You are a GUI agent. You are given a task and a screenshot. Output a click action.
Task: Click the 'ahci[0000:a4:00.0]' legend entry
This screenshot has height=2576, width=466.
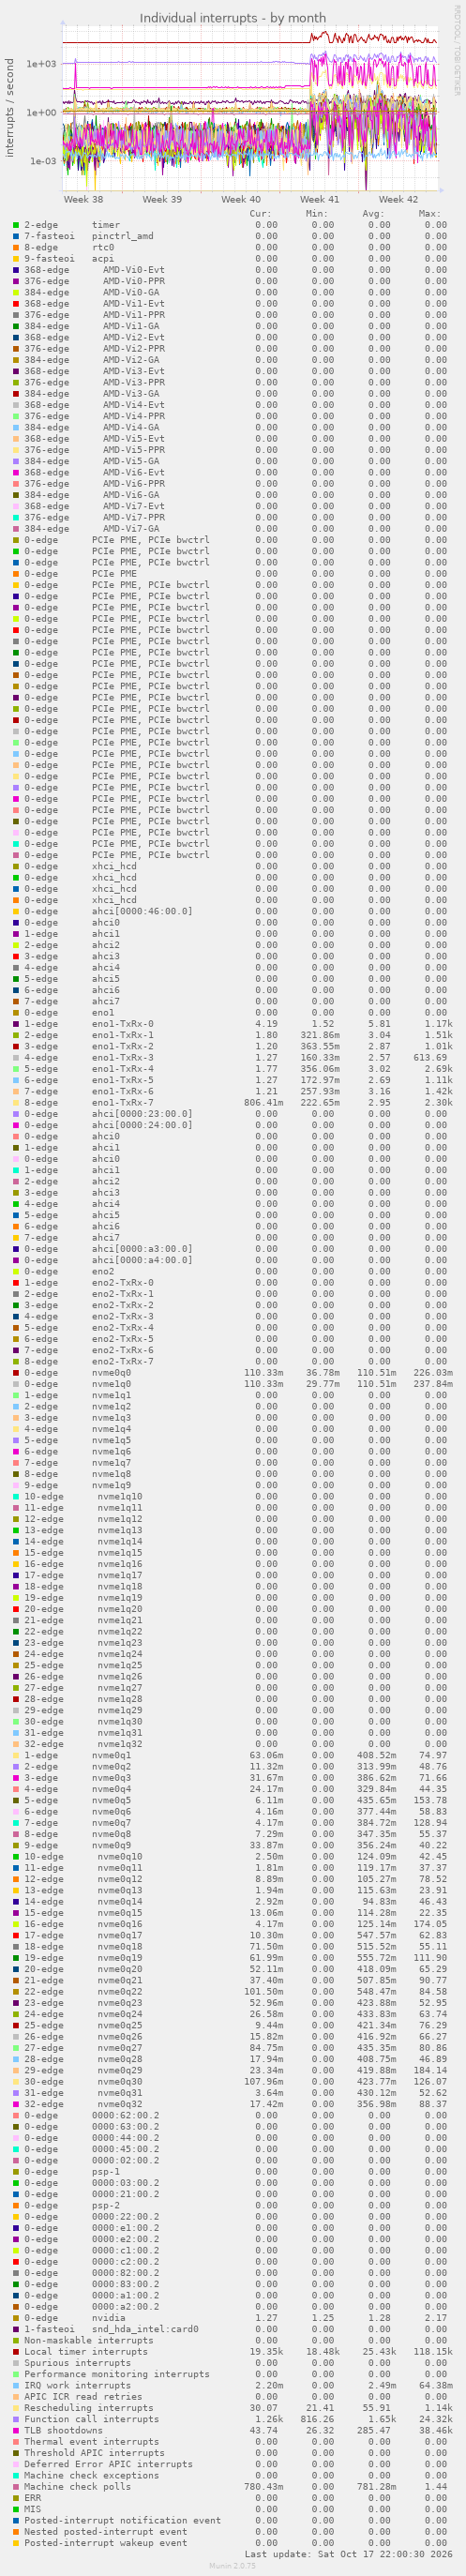(142, 1260)
